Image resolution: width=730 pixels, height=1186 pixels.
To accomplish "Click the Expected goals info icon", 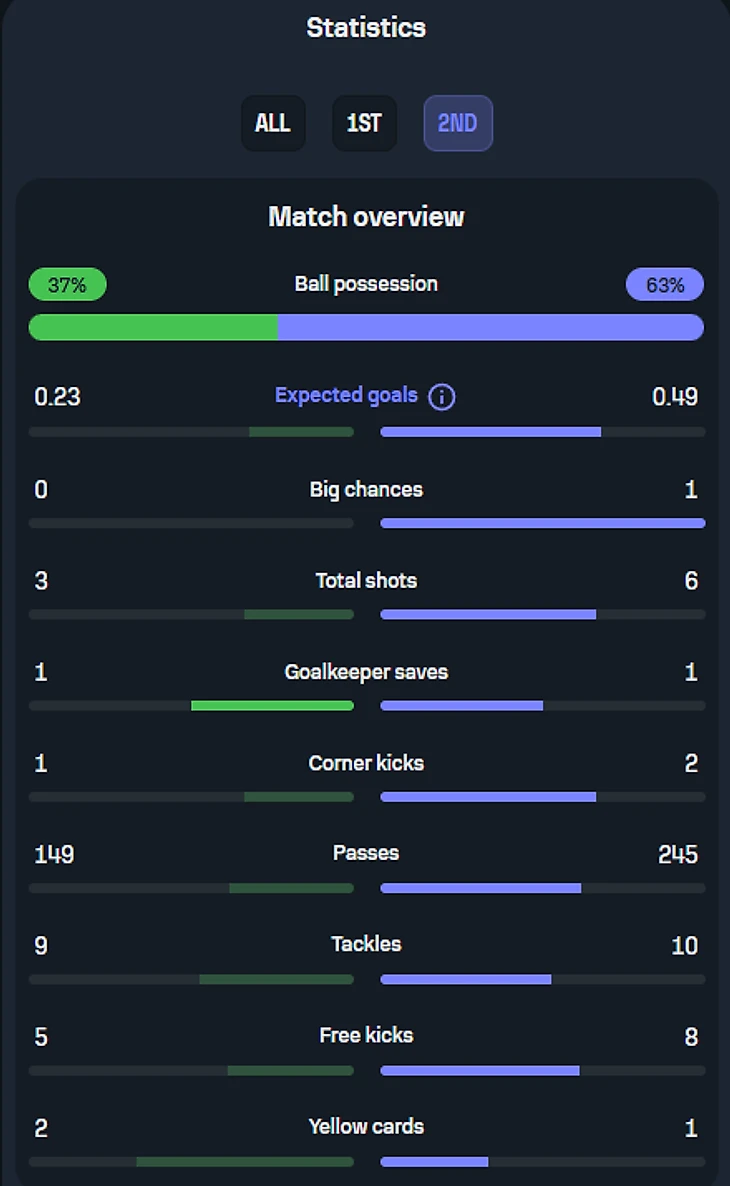I will coord(441,397).
